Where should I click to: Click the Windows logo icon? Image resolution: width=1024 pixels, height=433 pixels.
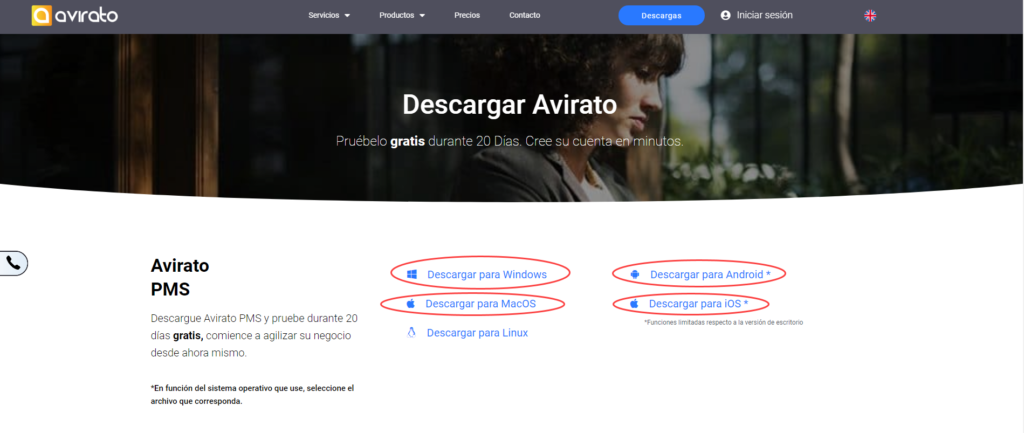tap(411, 274)
